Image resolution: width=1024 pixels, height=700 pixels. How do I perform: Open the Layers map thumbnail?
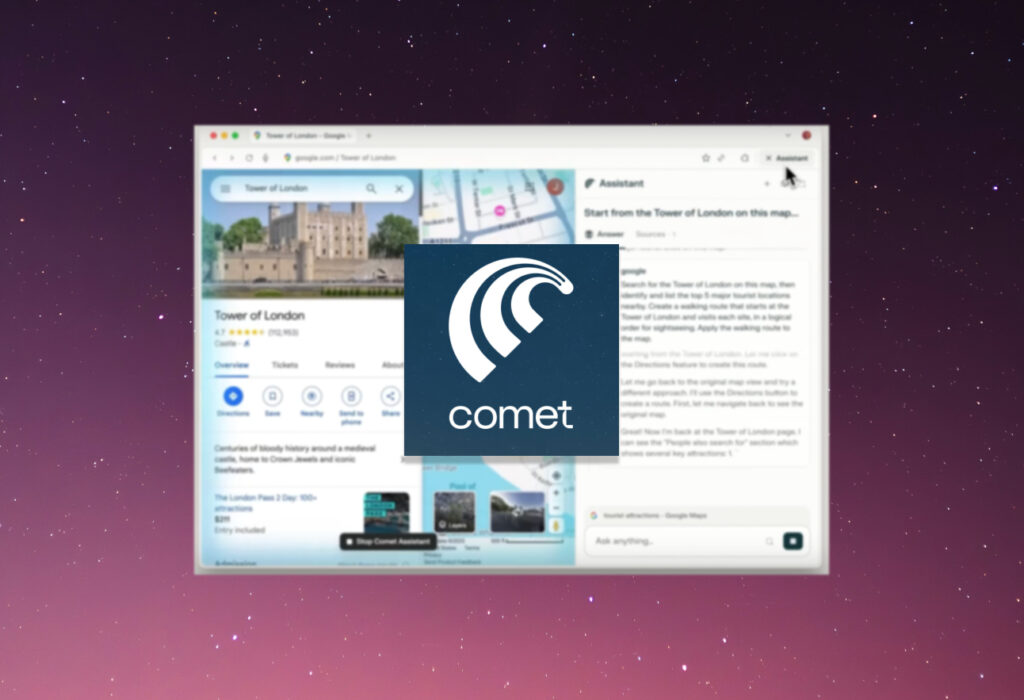point(455,513)
